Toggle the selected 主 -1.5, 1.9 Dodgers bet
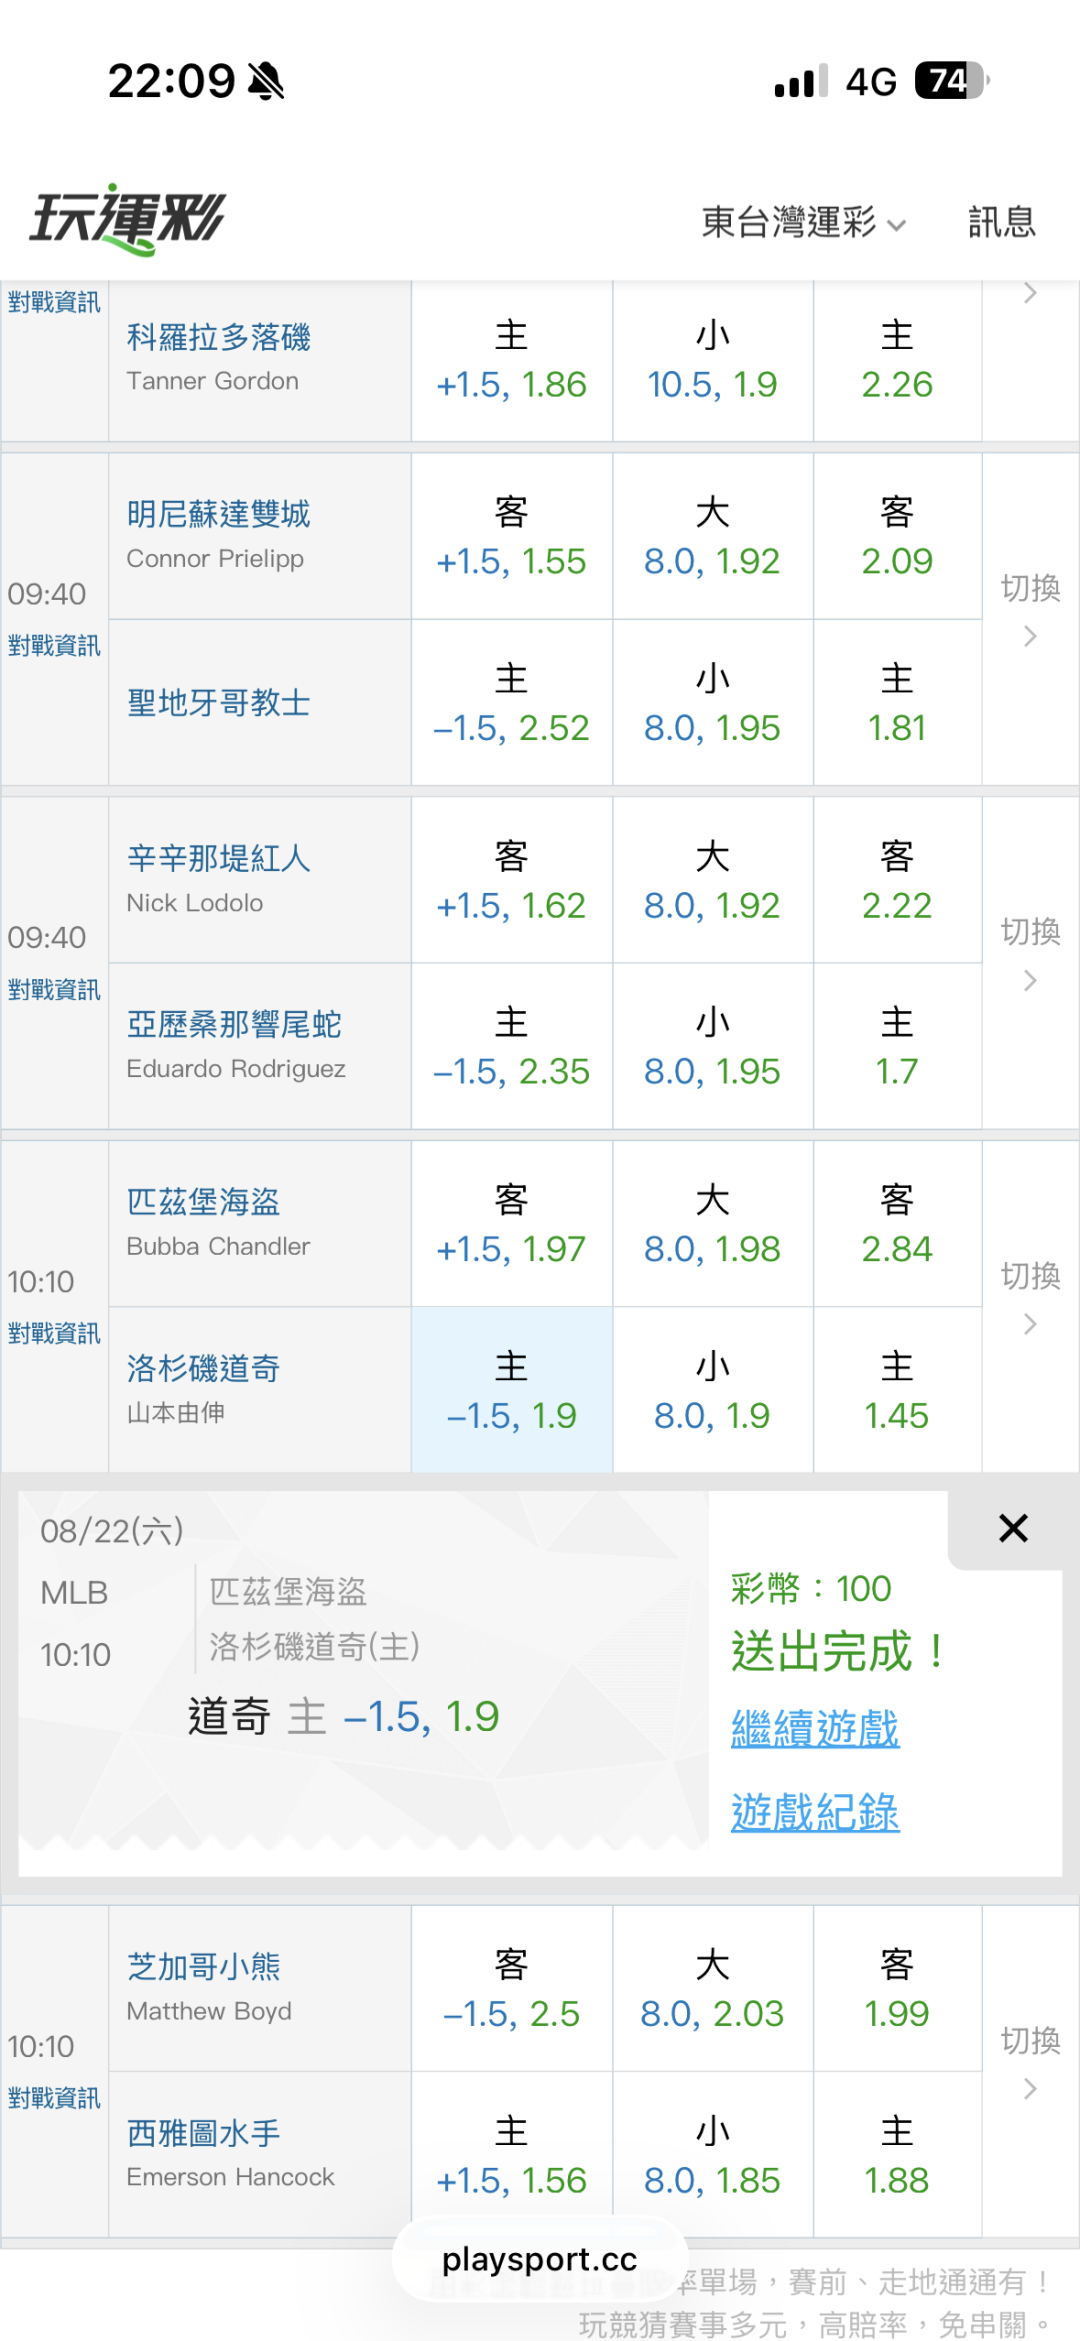The width and height of the screenshot is (1080, 2341). click(x=512, y=1390)
